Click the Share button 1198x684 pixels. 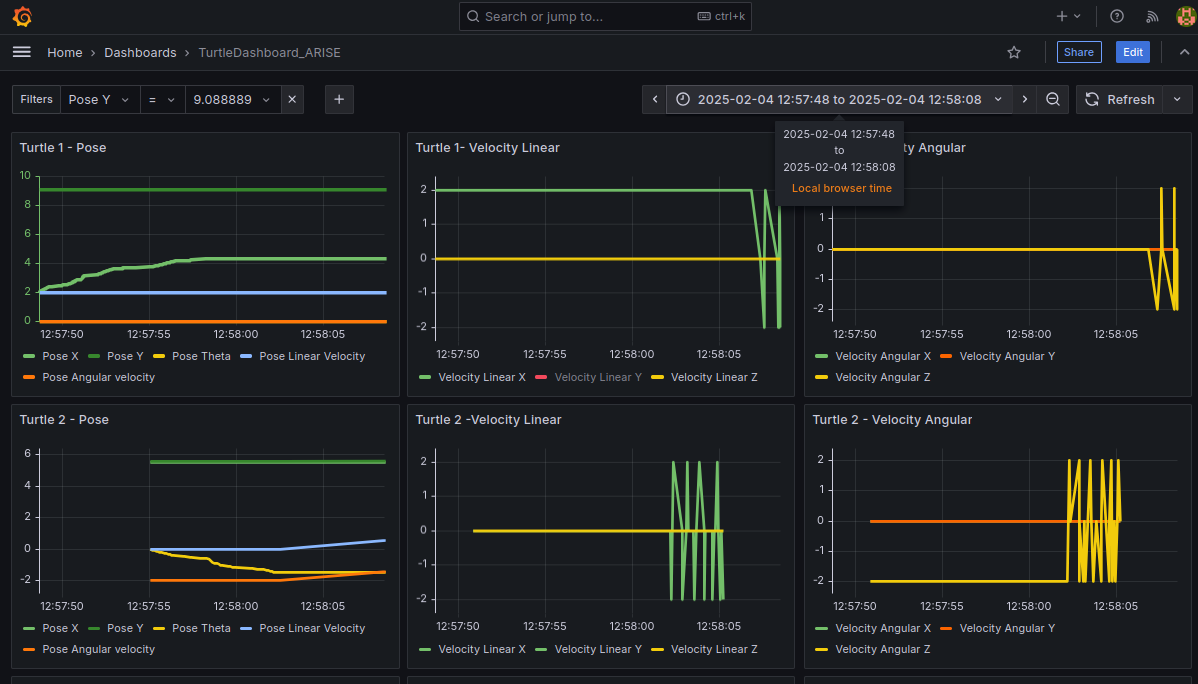[x=1079, y=52]
